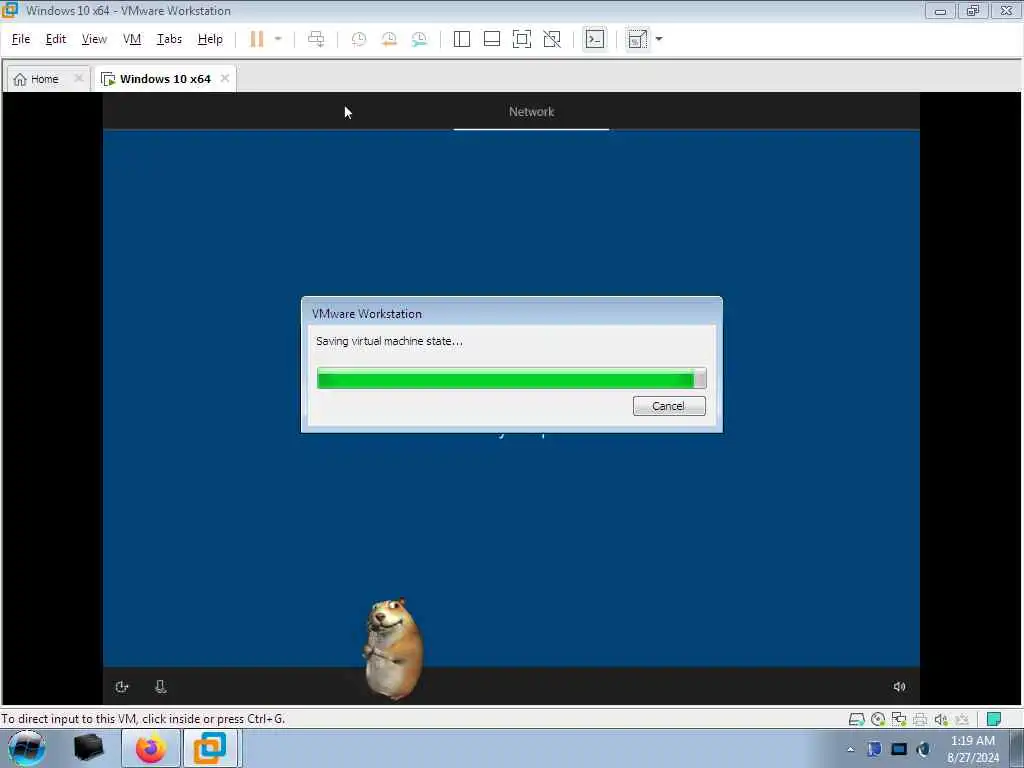Click the Suspend (pause) toolbar button
1024x768 pixels.
pyautogui.click(x=257, y=39)
